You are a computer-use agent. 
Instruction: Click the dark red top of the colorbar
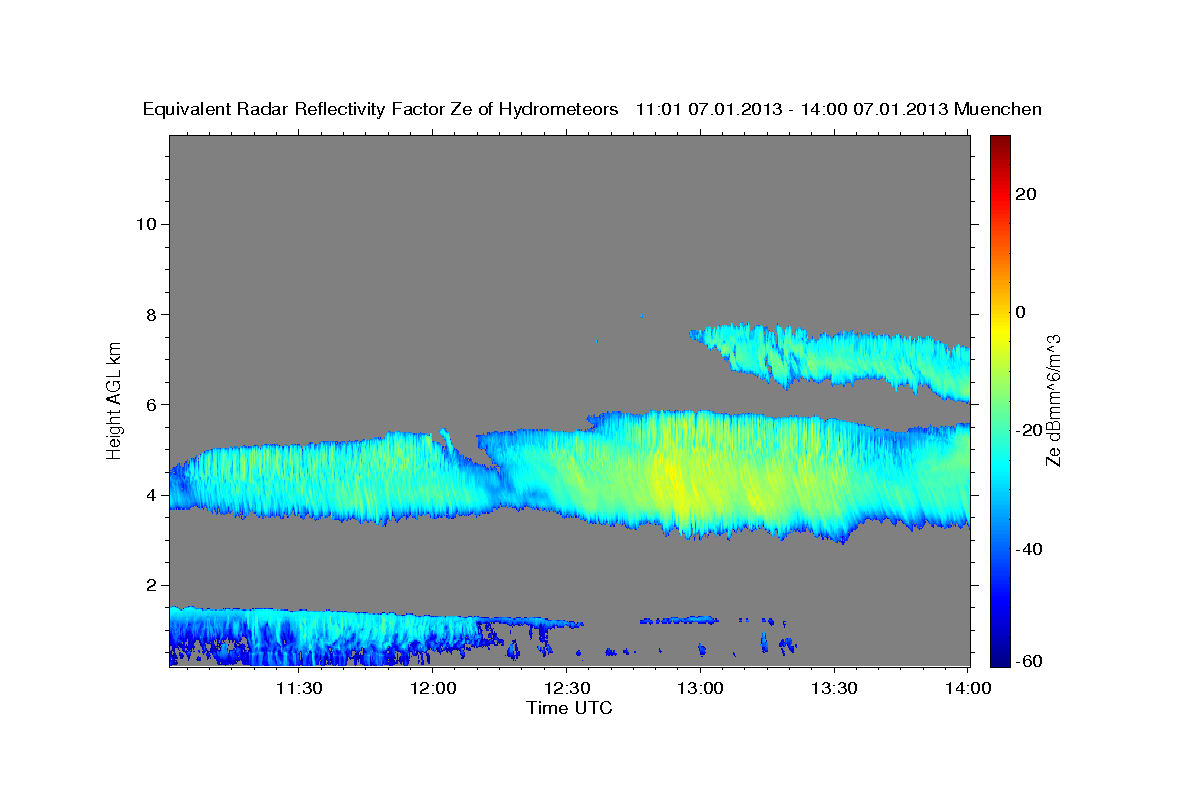click(x=999, y=143)
